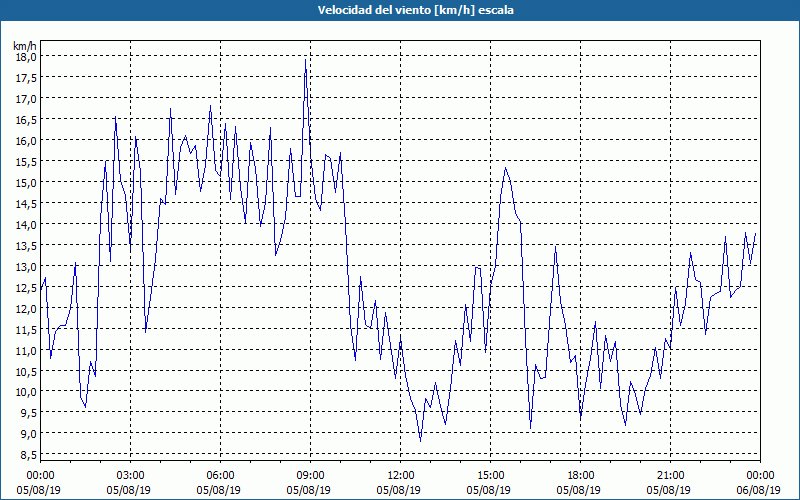Select the 10,0 y-axis value
The height and width of the screenshot is (500, 800).
coord(26,392)
